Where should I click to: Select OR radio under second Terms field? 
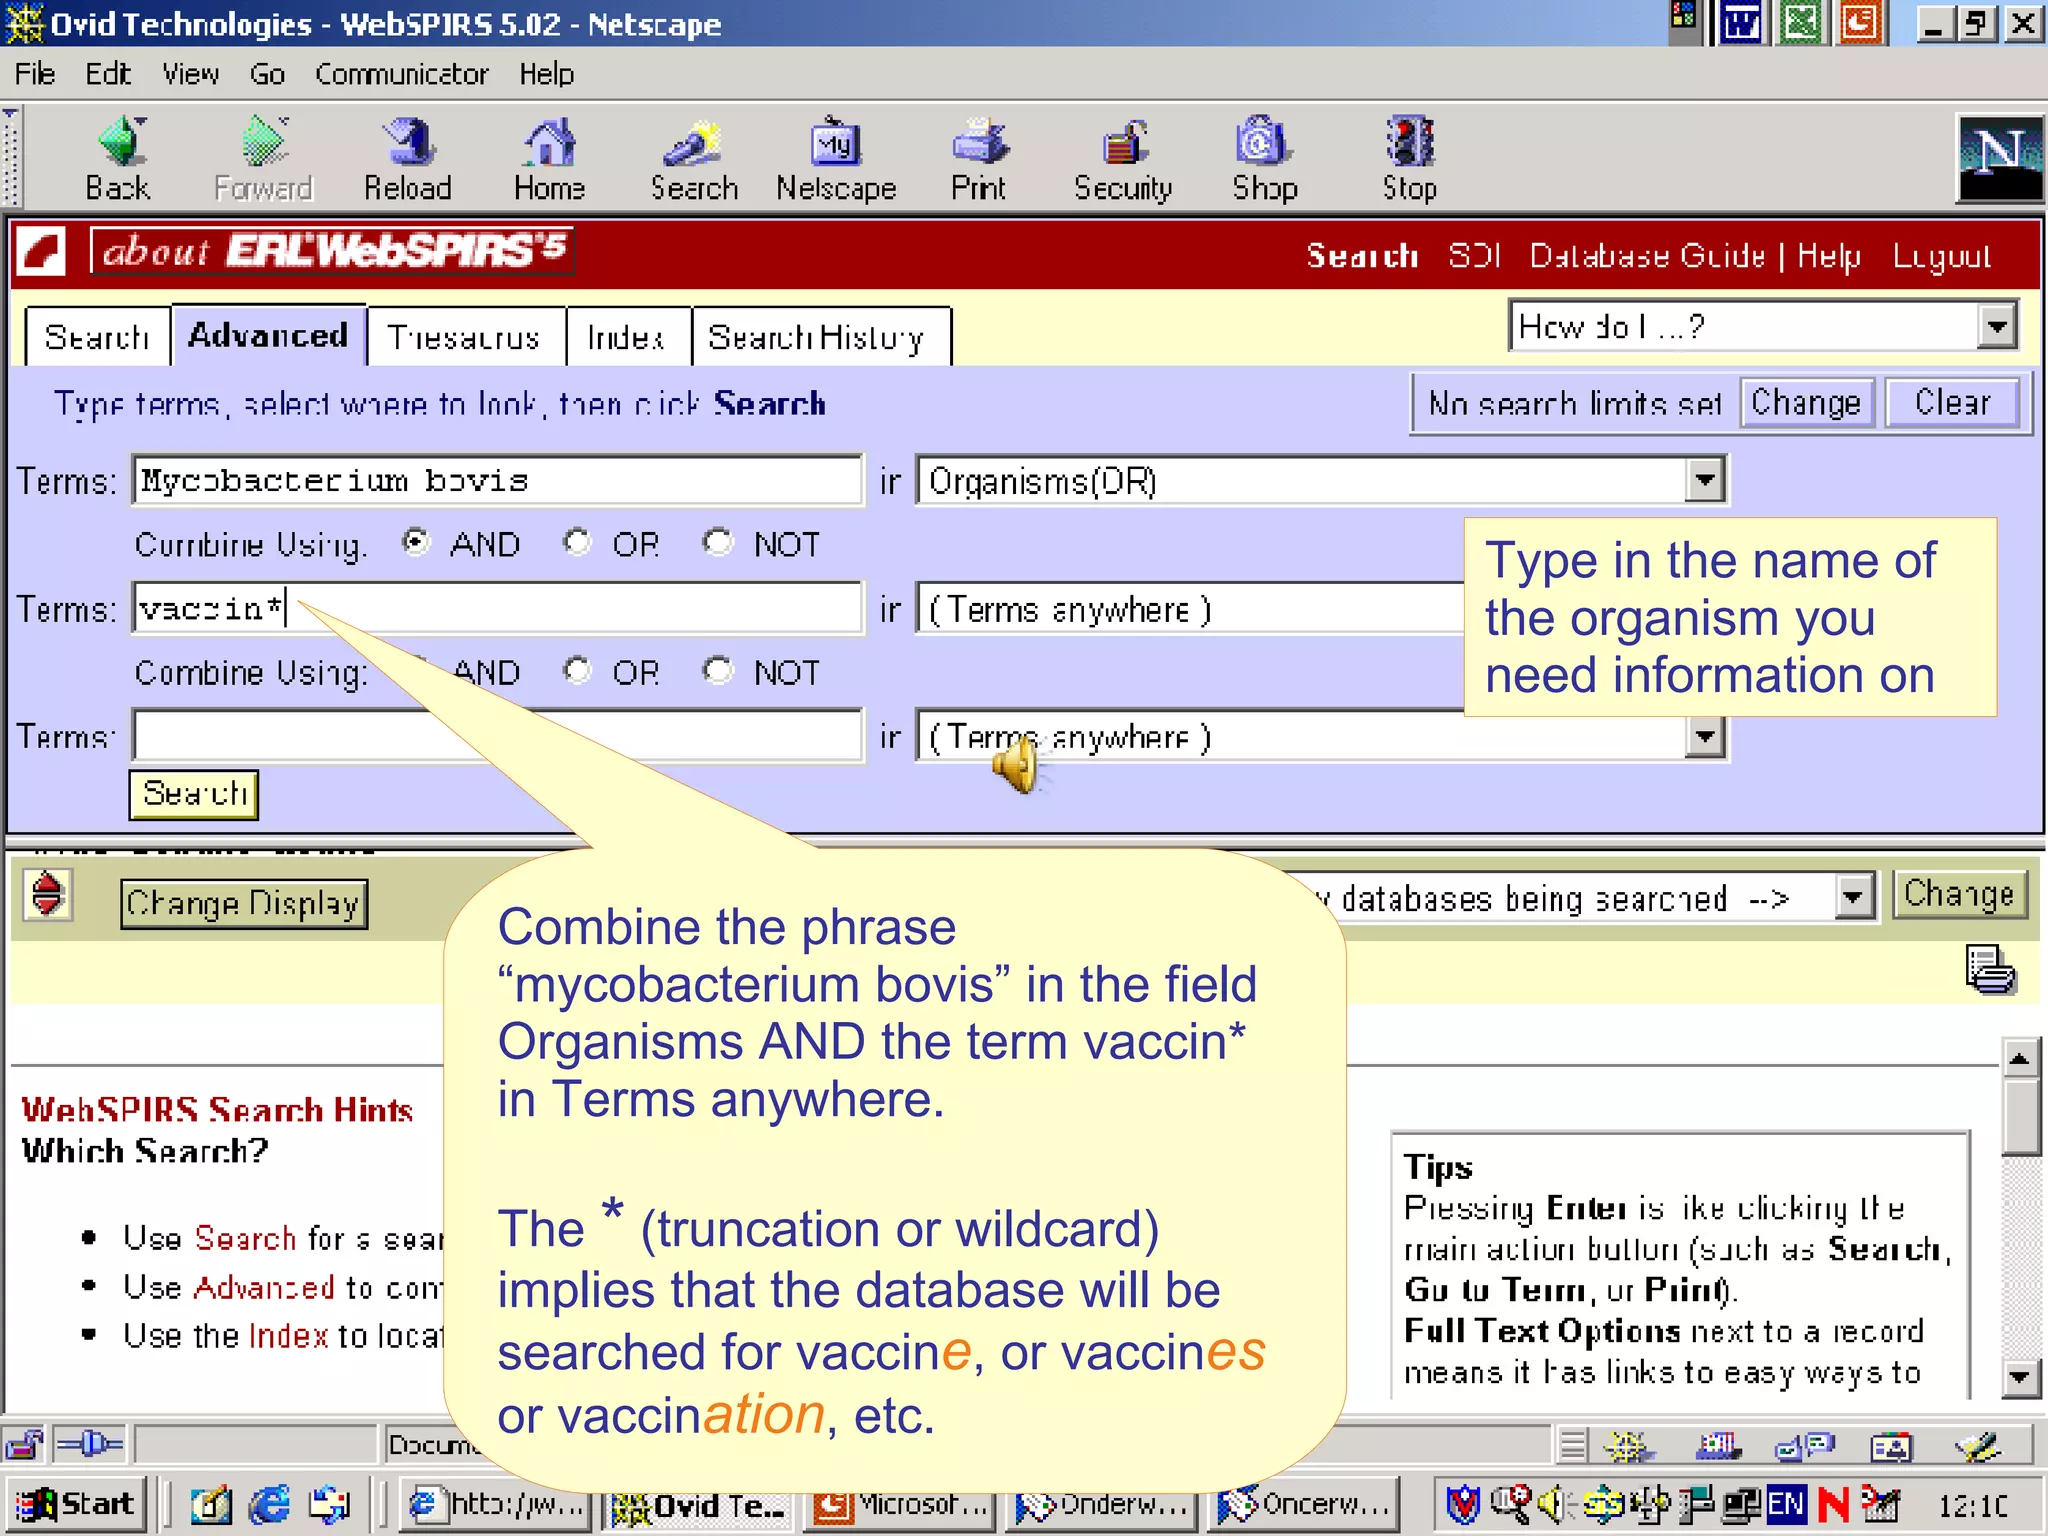[577, 670]
